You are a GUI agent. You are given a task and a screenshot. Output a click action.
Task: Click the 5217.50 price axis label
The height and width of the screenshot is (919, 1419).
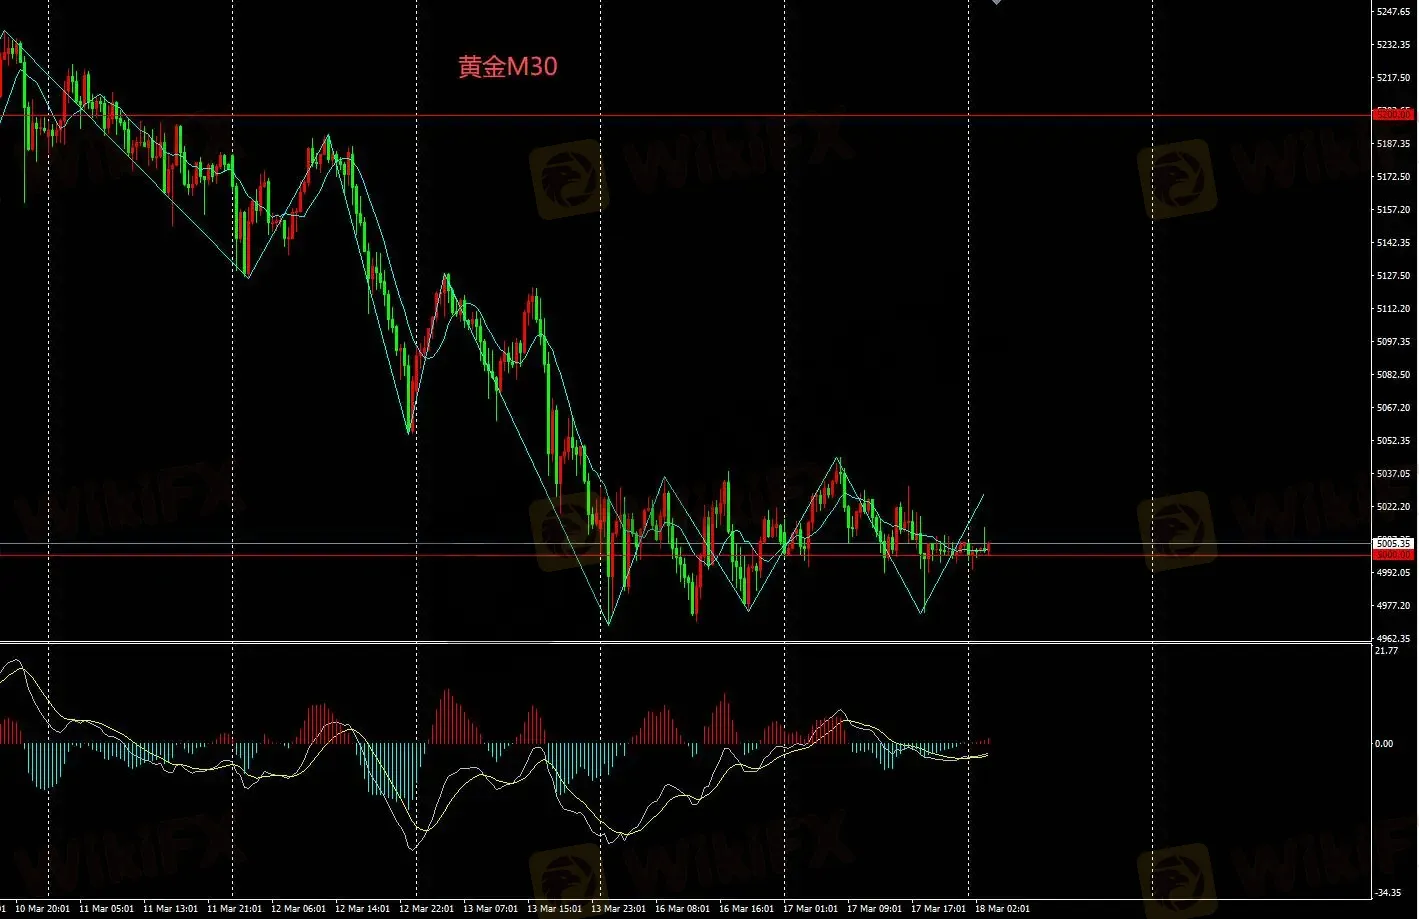(1393, 78)
